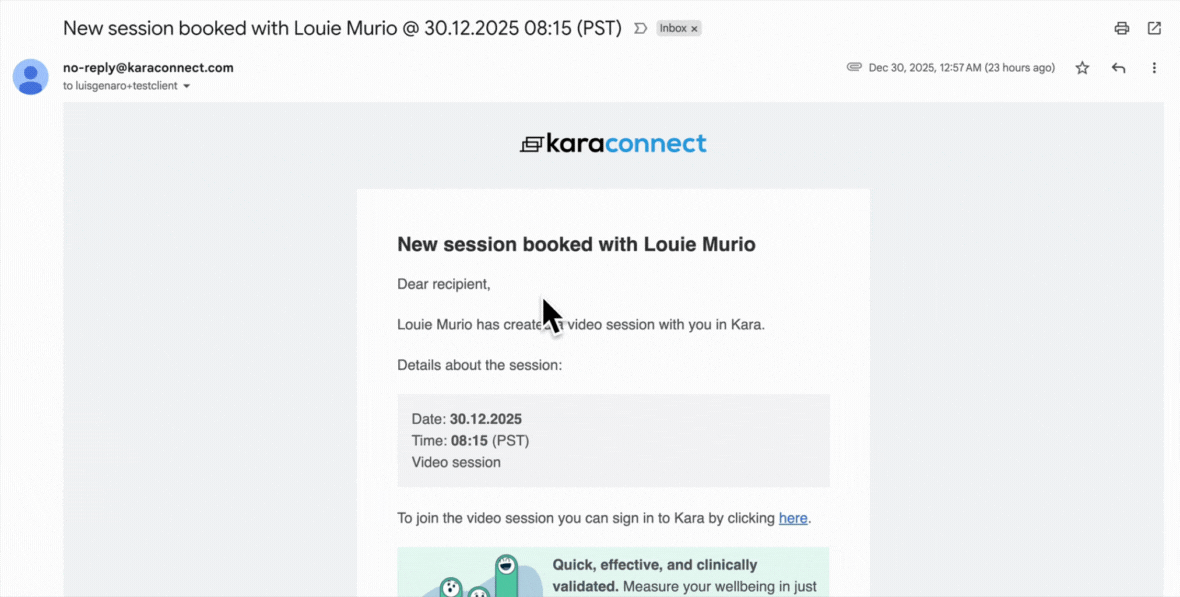Click the Kara Connect logo
Image resolution: width=1180 pixels, height=597 pixels.
[613, 144]
